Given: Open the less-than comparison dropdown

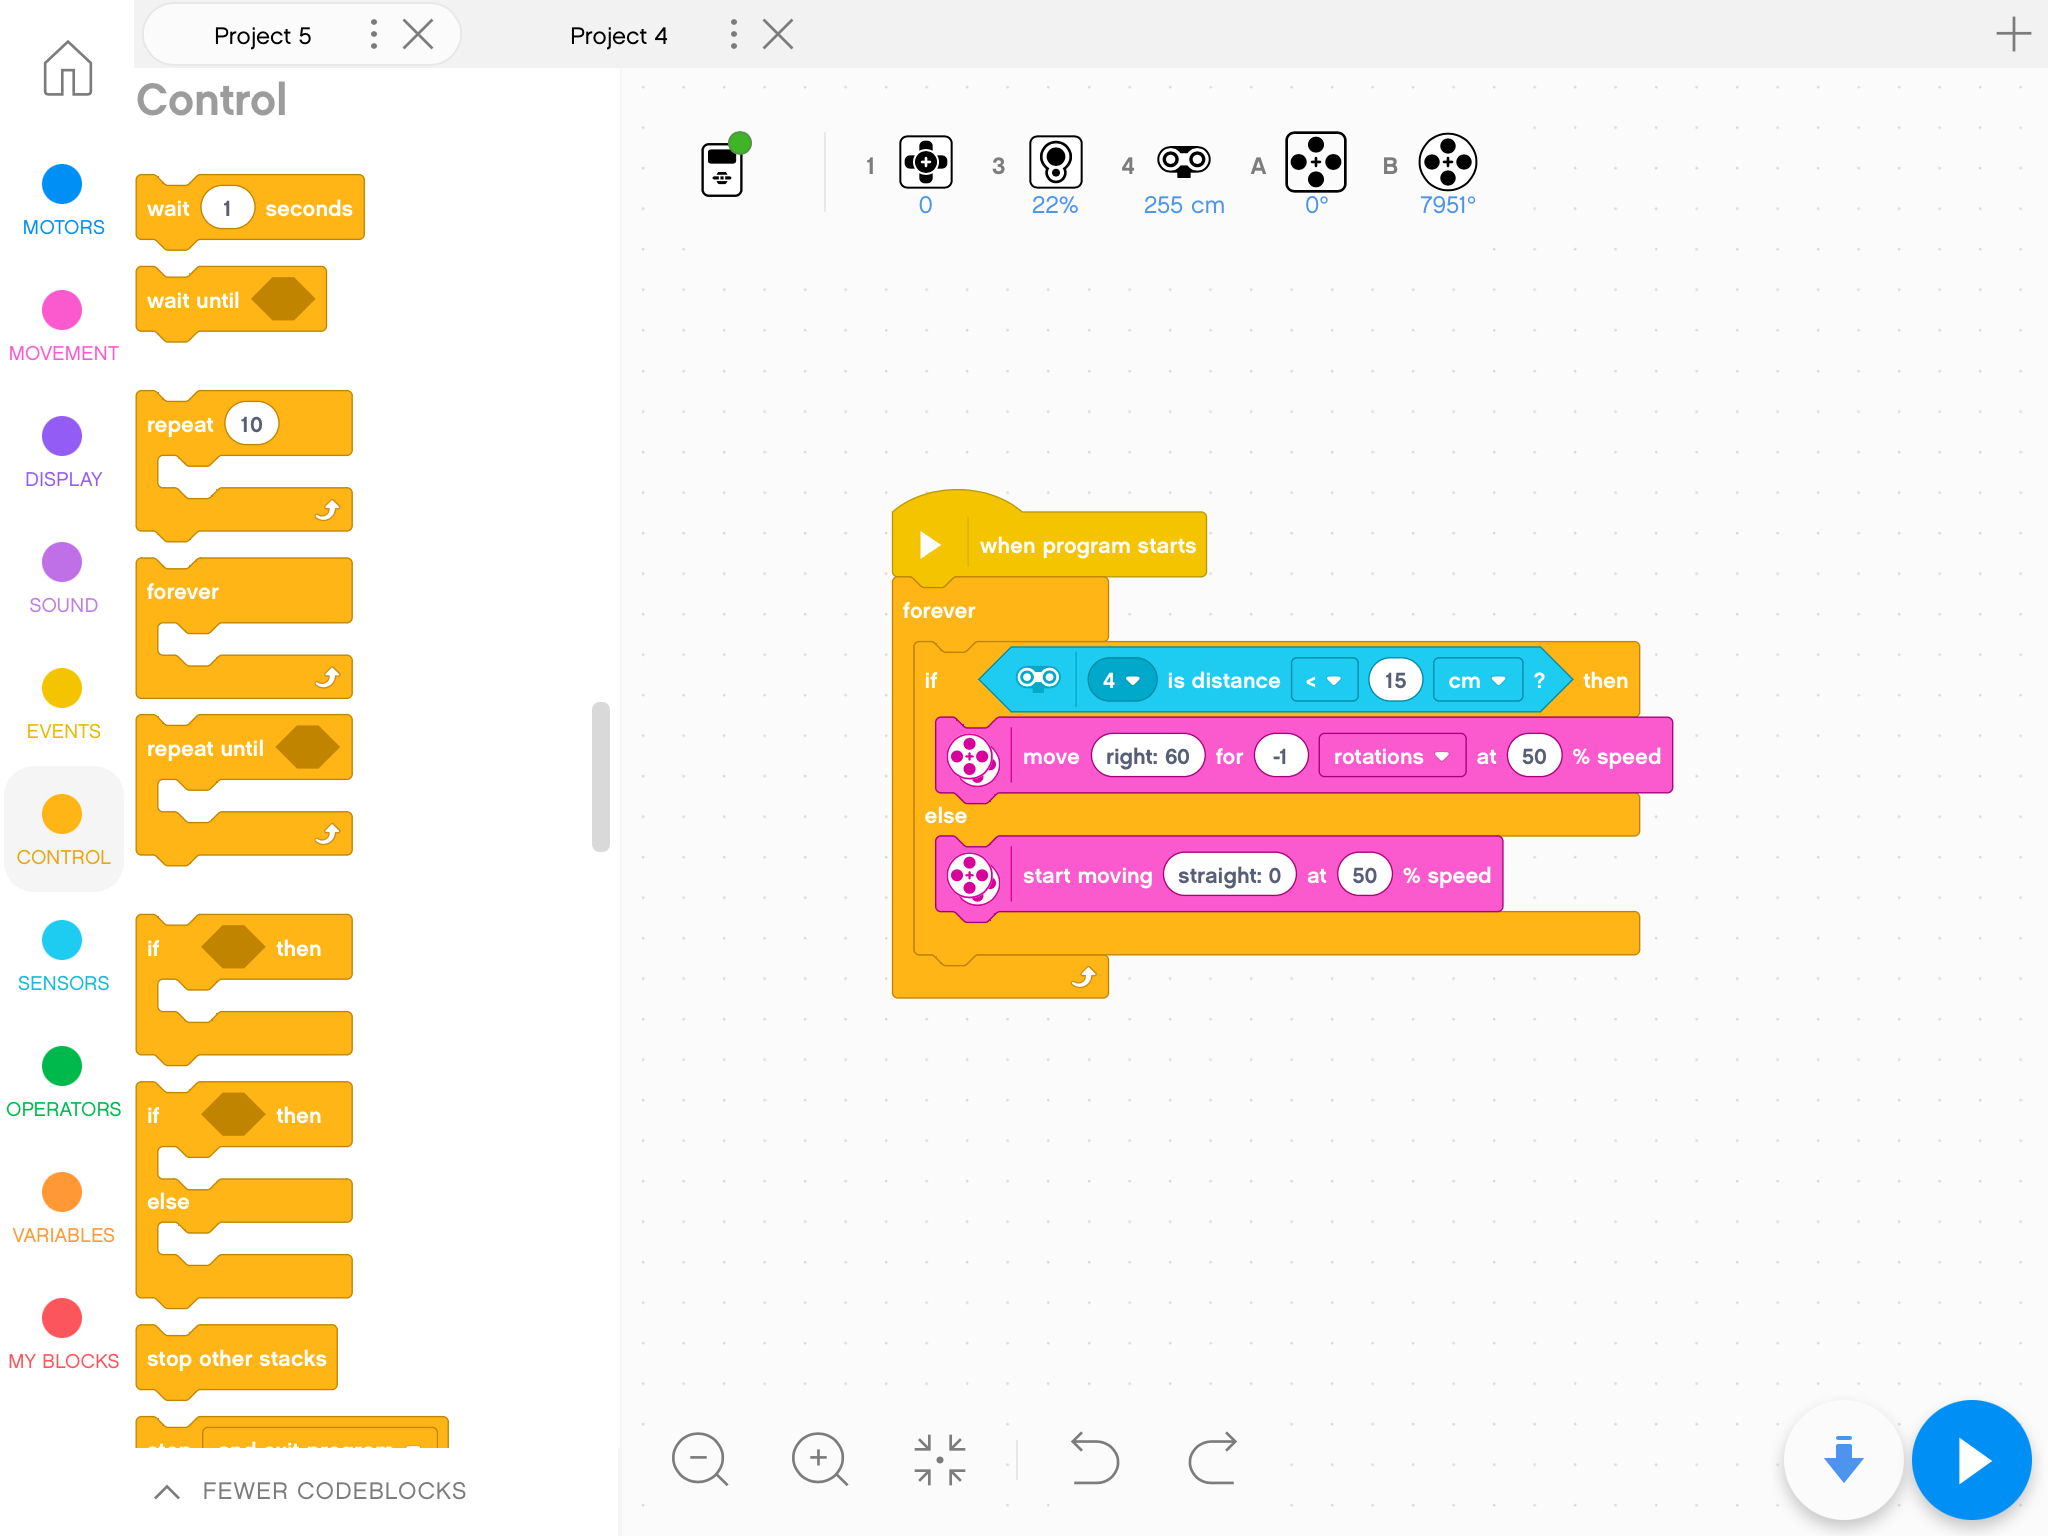Looking at the screenshot, I should pyautogui.click(x=1323, y=681).
